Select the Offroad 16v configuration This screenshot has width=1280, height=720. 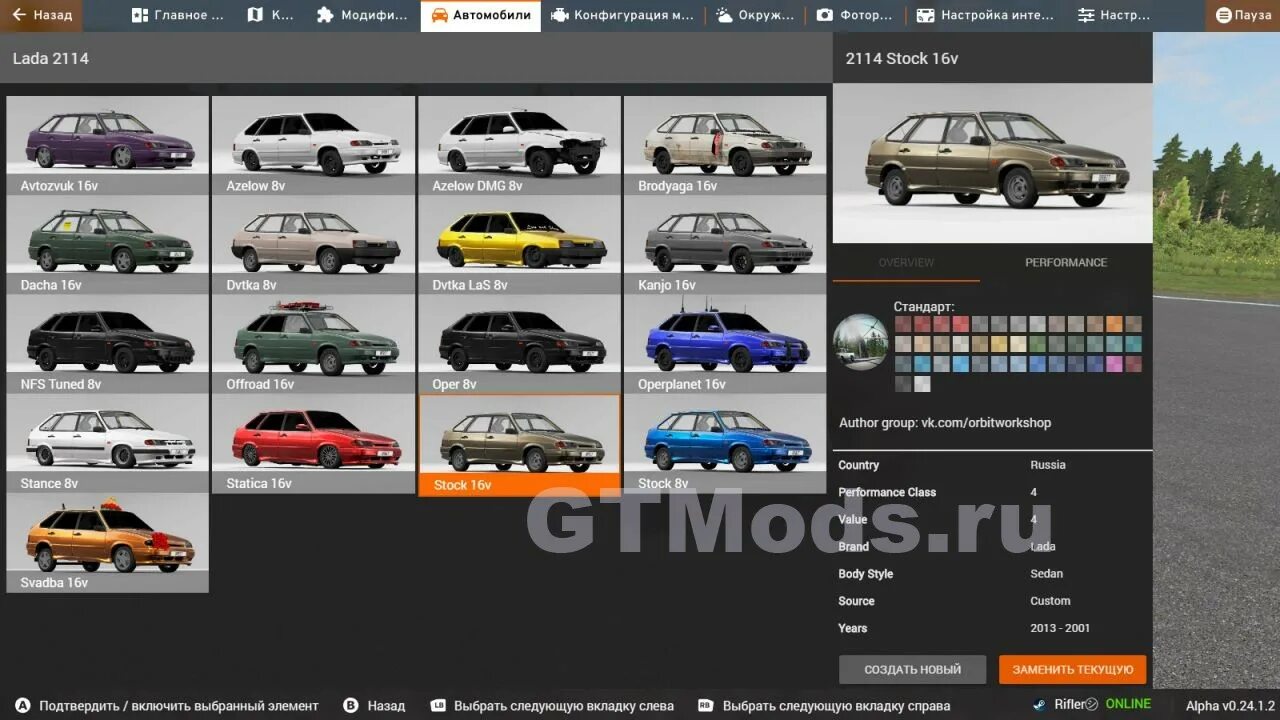[x=313, y=343]
